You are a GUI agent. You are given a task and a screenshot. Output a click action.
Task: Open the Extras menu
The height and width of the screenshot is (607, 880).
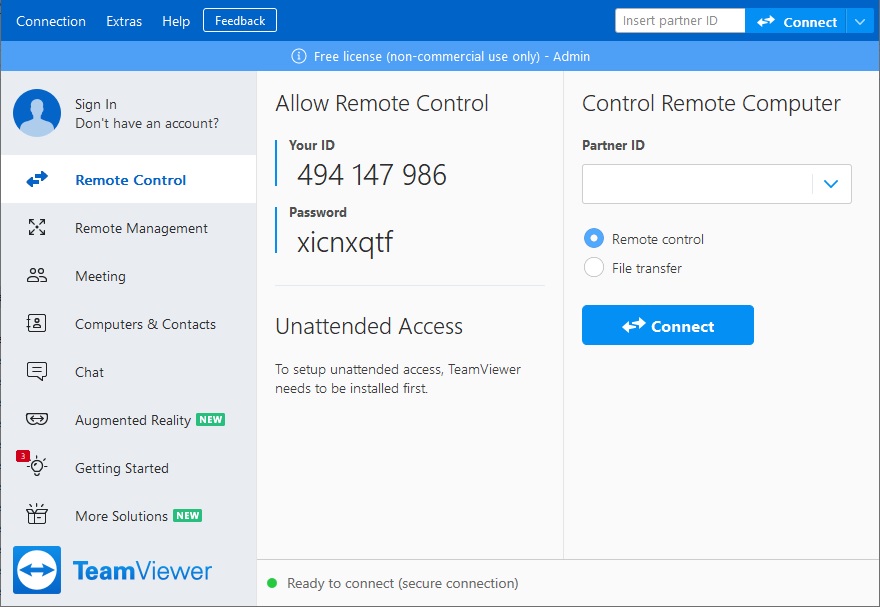[124, 21]
